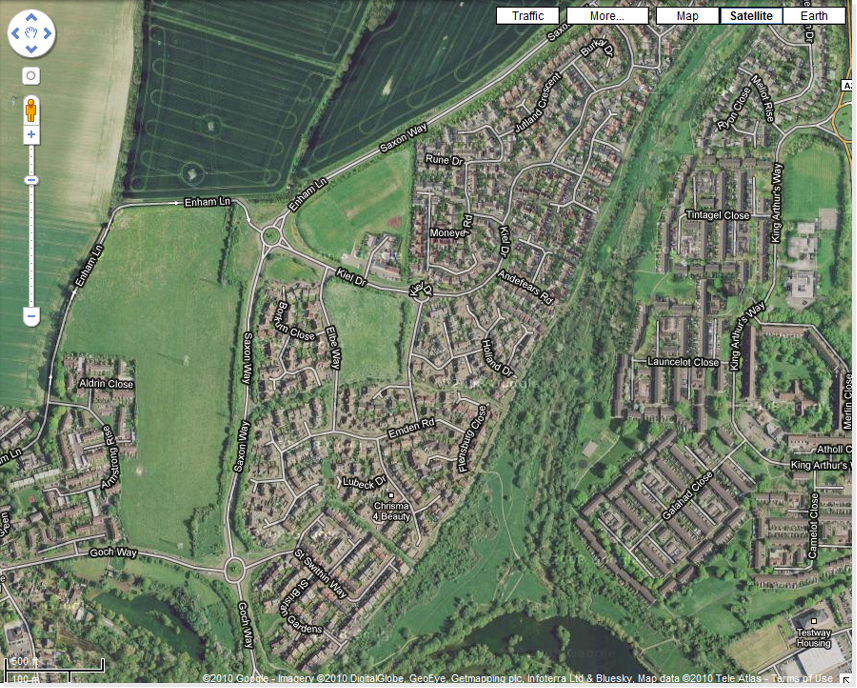Screen dimensions: 857x688
Task: Click the Rune Dr label
Action: (444, 160)
